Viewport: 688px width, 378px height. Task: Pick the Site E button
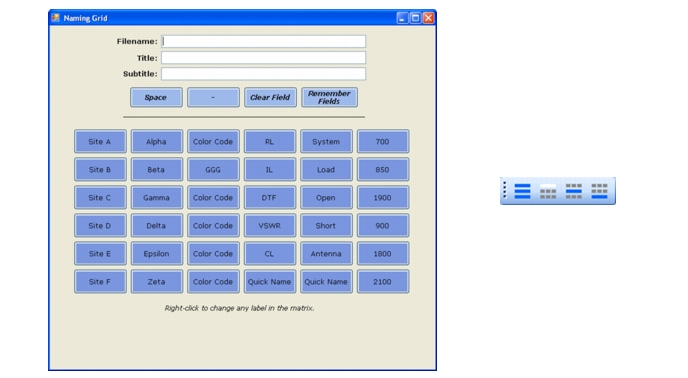coord(100,254)
